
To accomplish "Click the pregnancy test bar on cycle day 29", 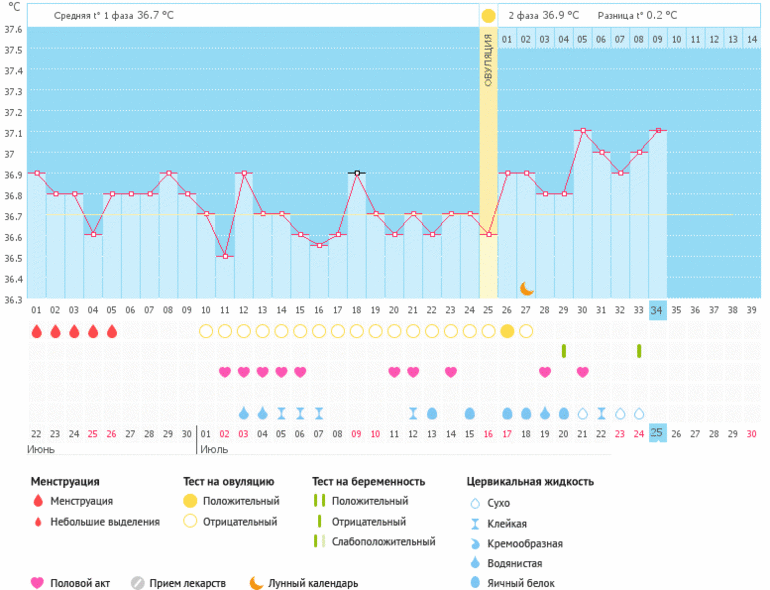I will 564,351.
